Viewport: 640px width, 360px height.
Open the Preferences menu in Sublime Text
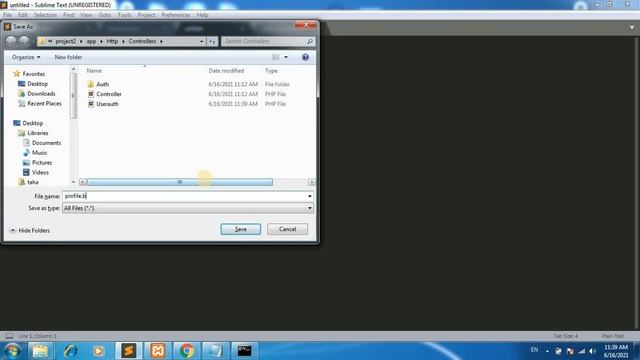[x=176, y=15]
